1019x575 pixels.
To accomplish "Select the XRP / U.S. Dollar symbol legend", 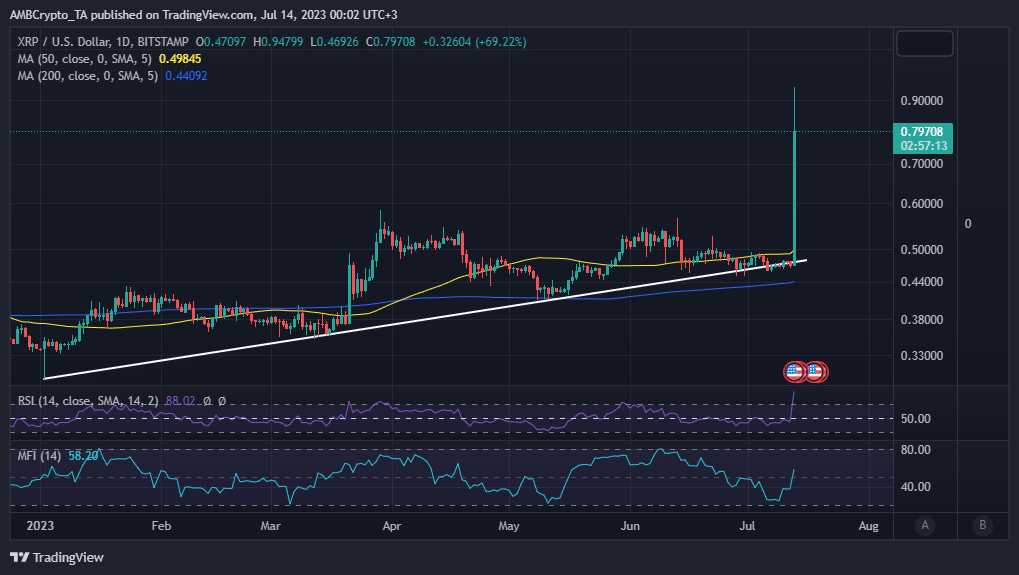I will pyautogui.click(x=103, y=42).
